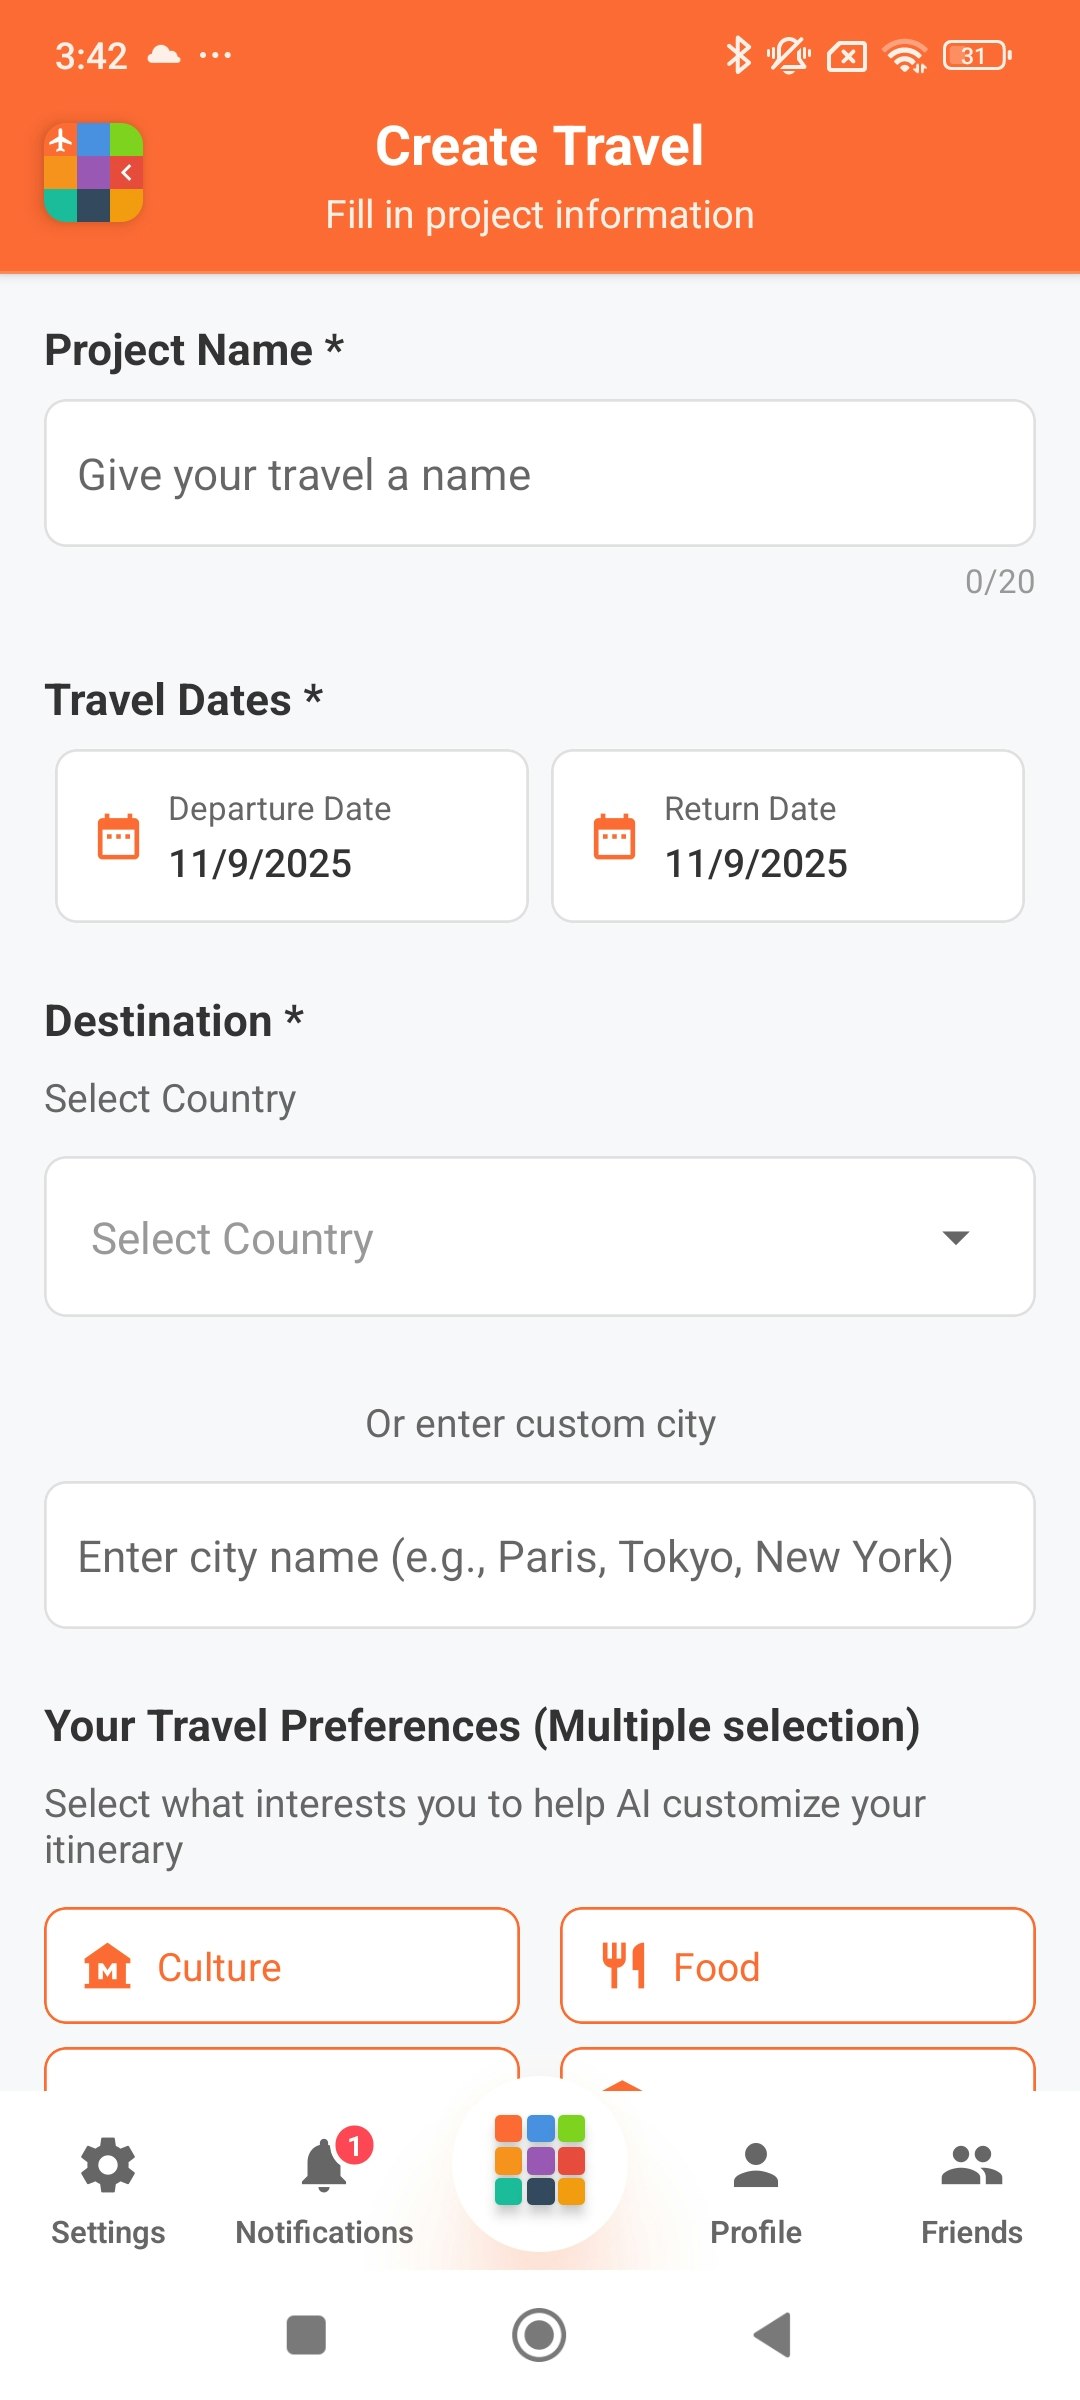
Task: Open the Departure Date picker field
Action: tap(292, 836)
